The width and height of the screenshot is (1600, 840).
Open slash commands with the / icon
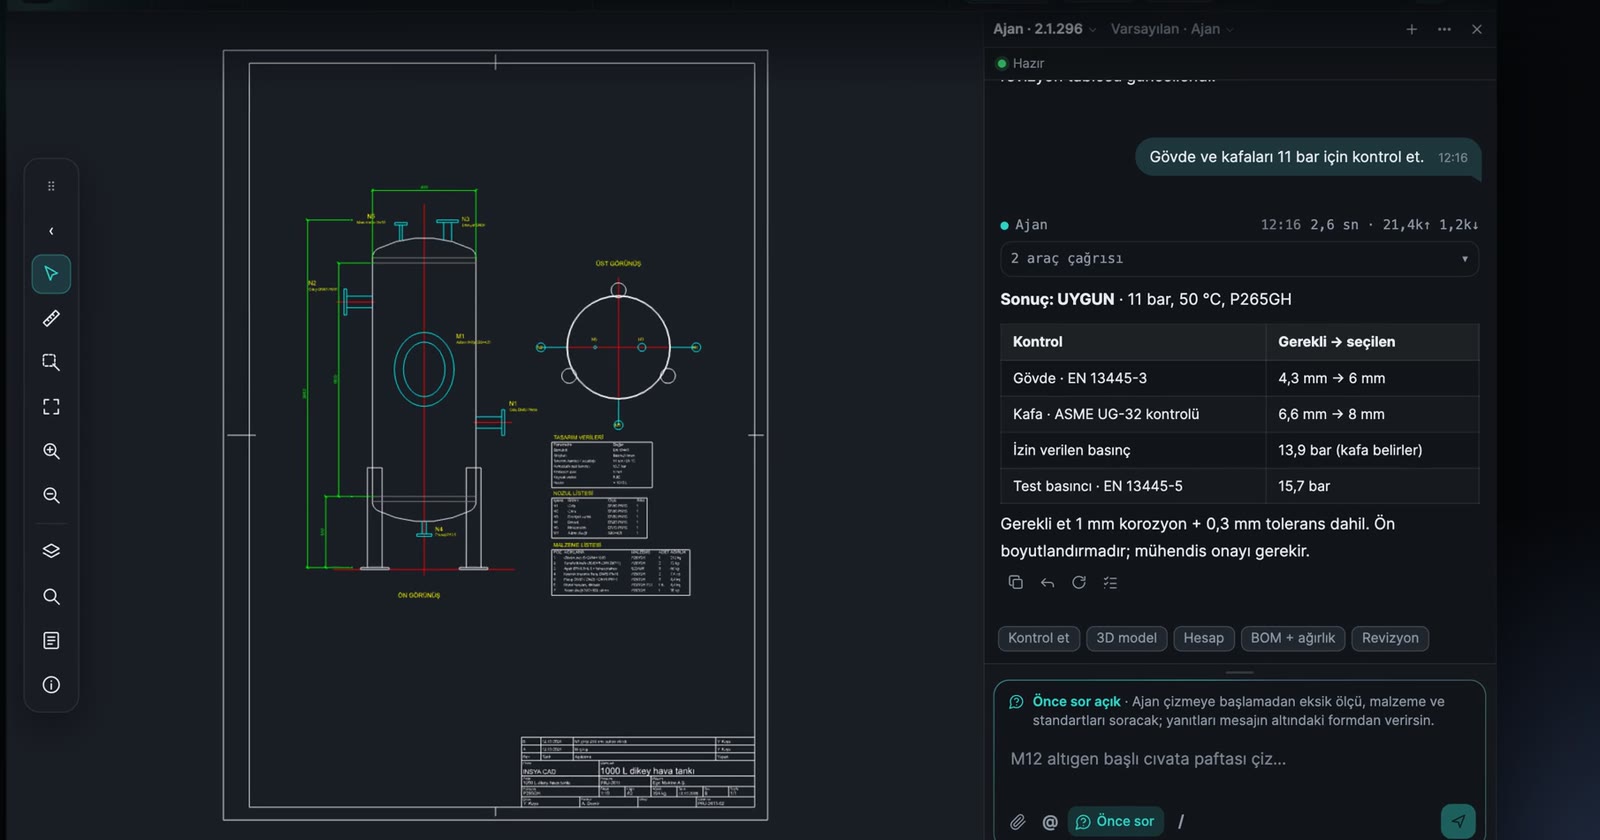click(x=1181, y=822)
